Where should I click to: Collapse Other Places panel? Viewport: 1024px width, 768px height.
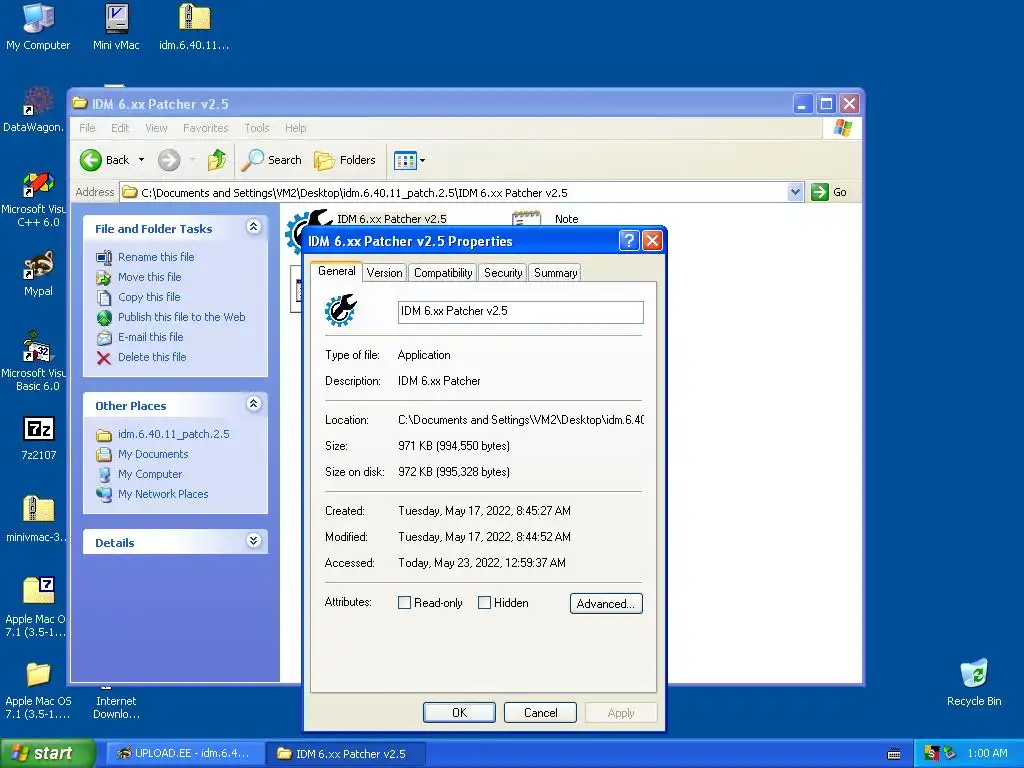253,404
